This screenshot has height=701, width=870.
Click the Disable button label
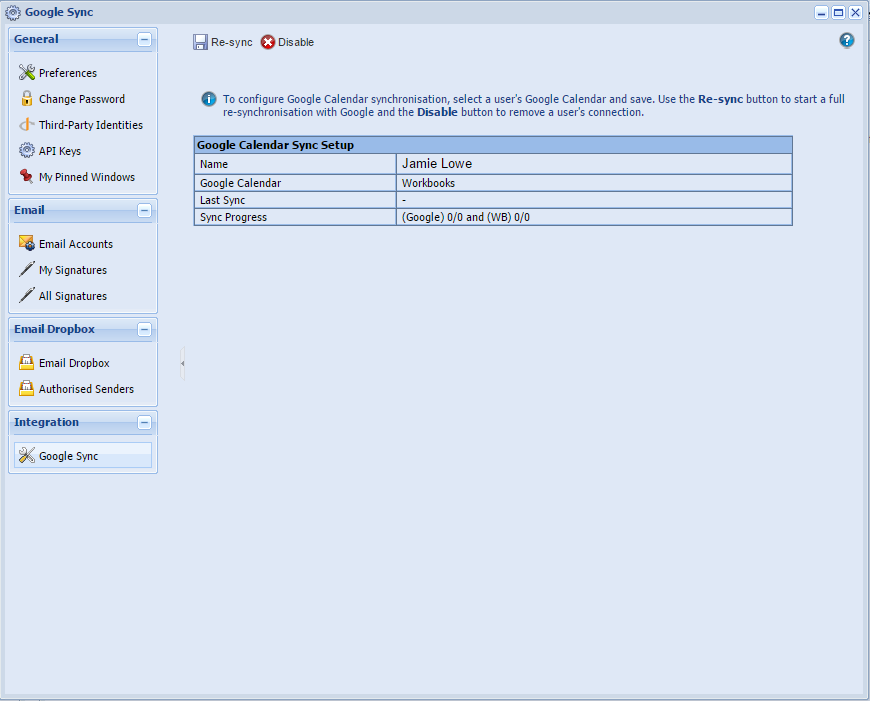click(296, 42)
